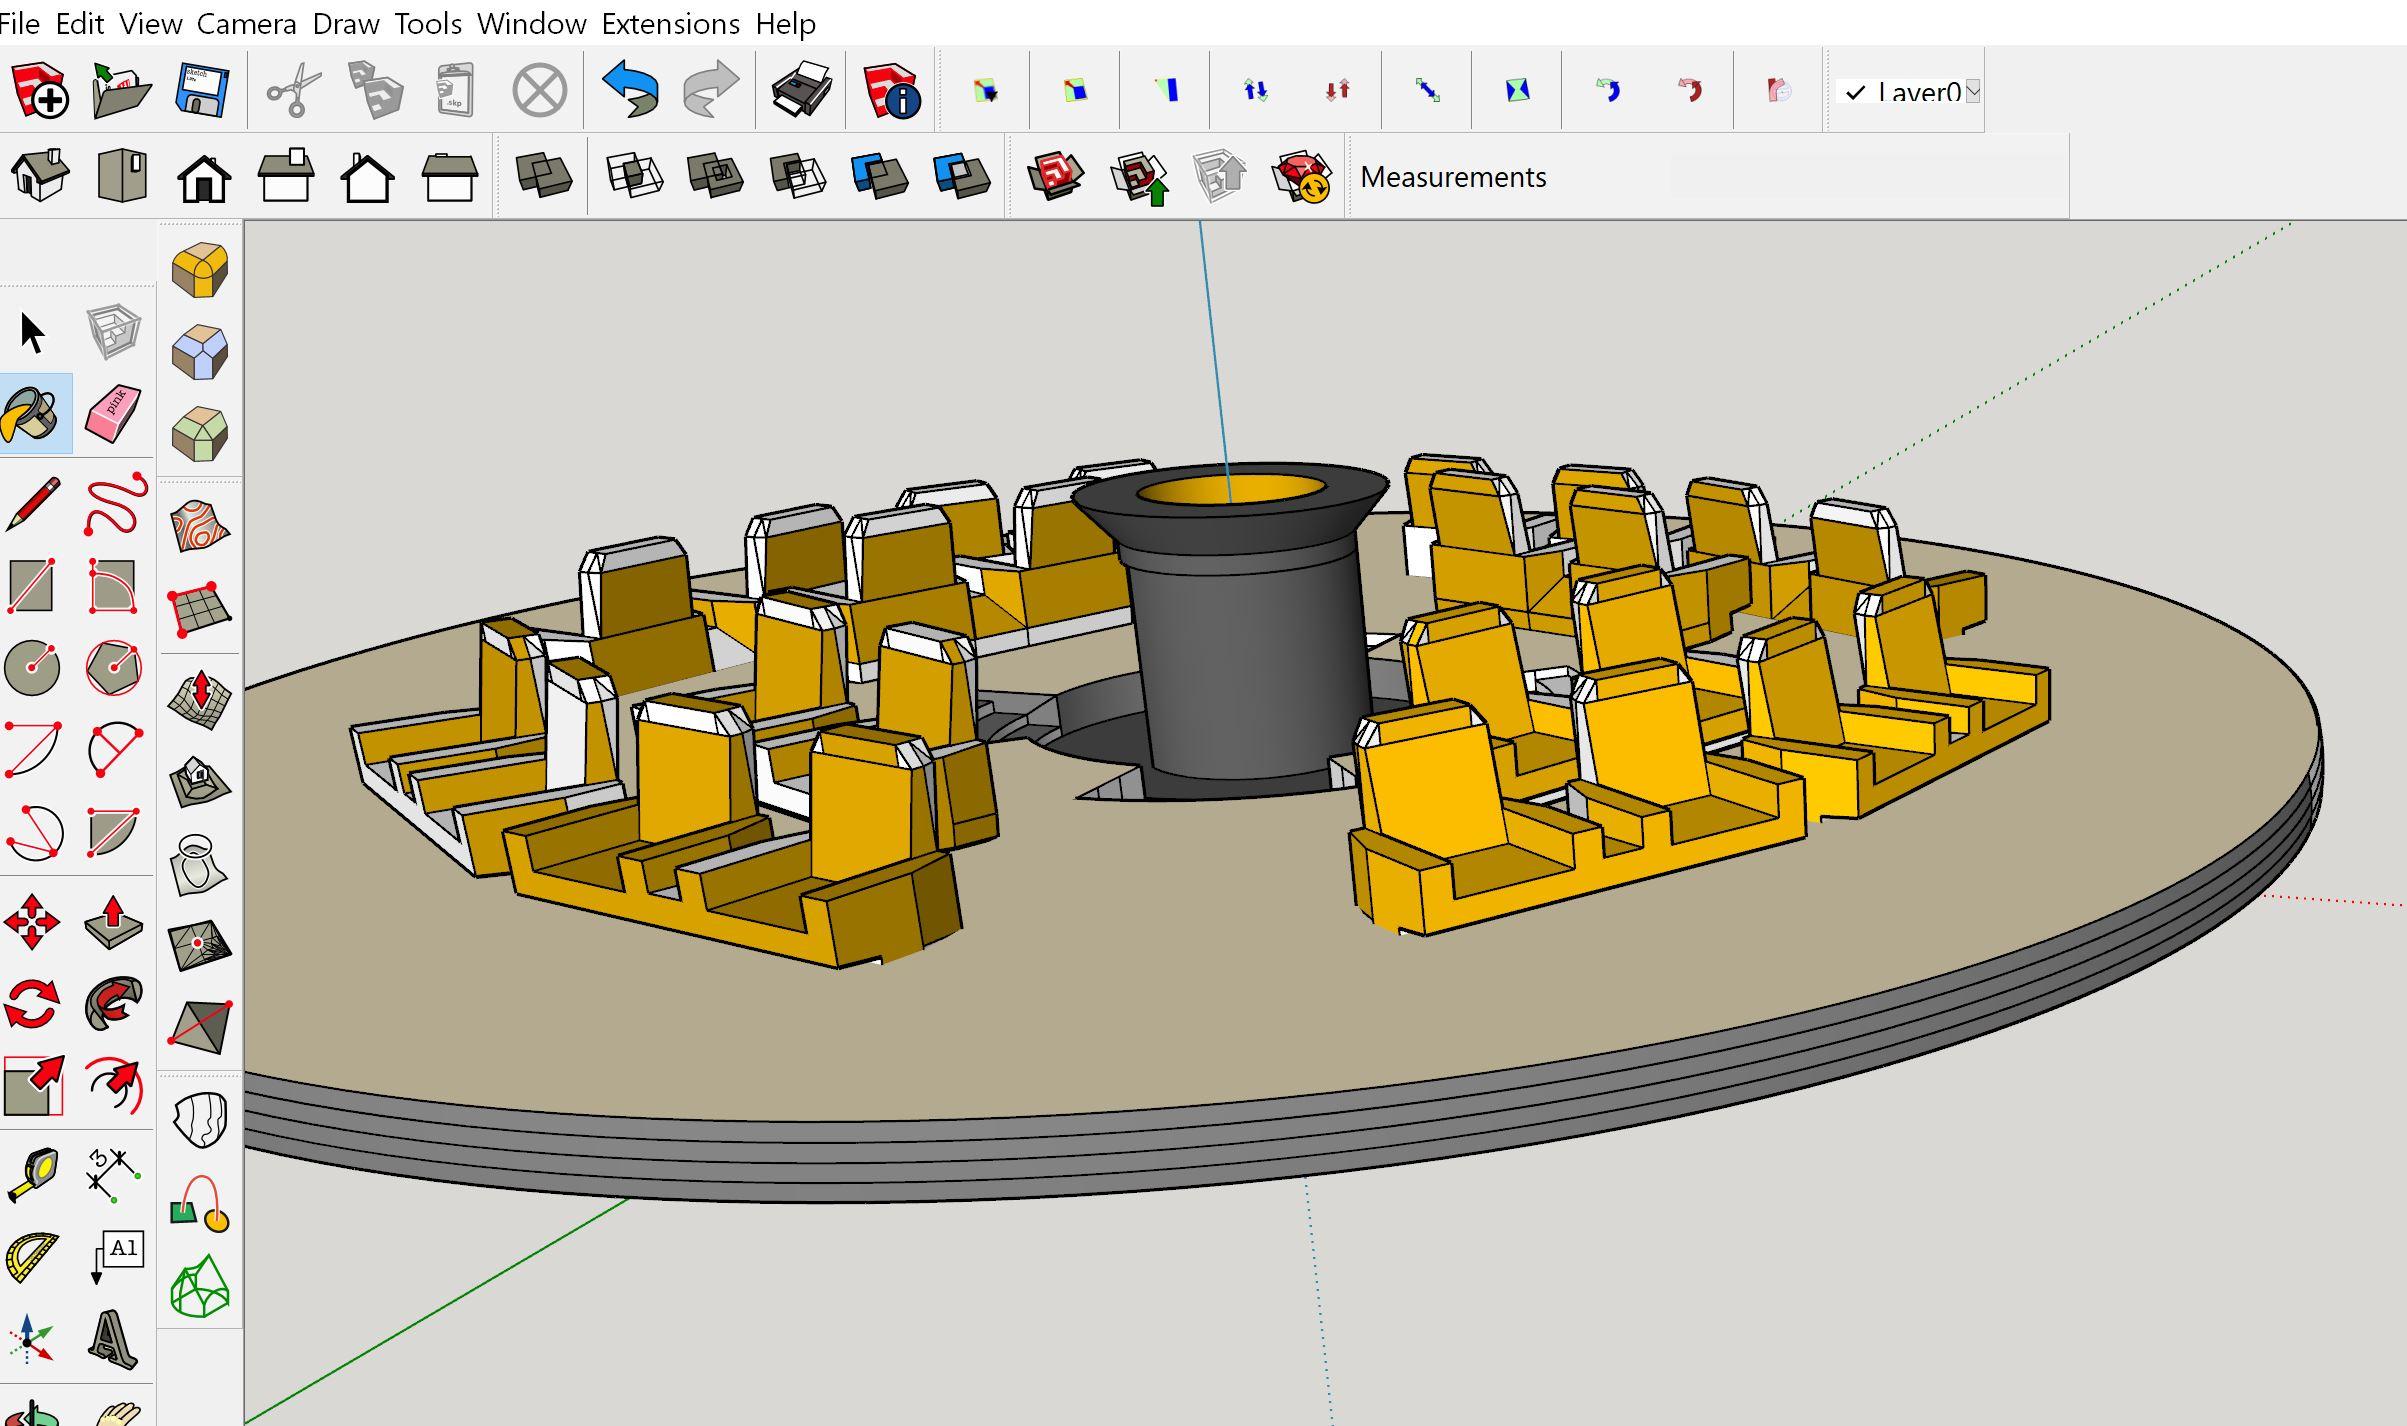
Task: Select the Freehand squiggle tool
Action: click(115, 503)
